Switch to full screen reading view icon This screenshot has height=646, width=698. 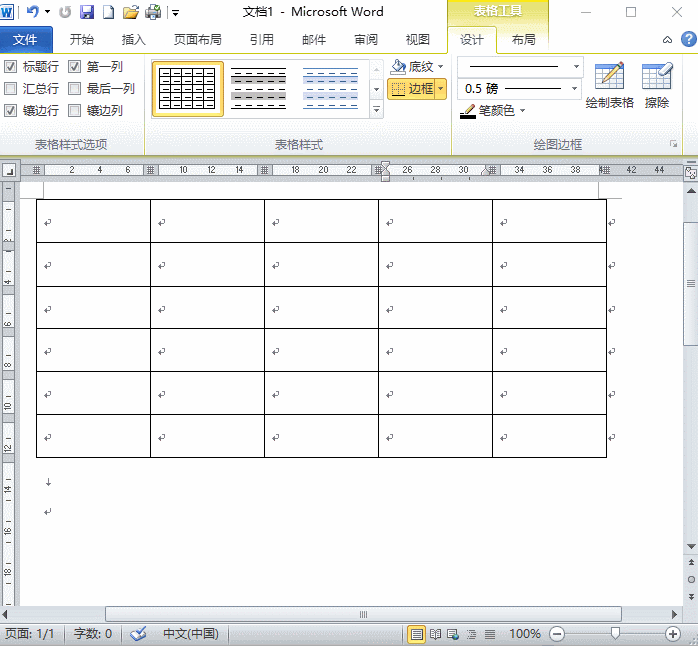435,634
